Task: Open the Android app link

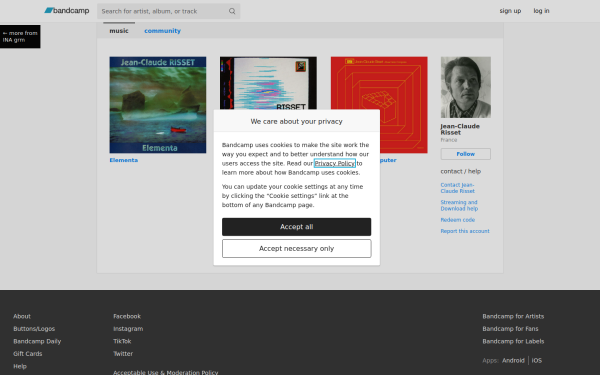Action: (x=513, y=360)
